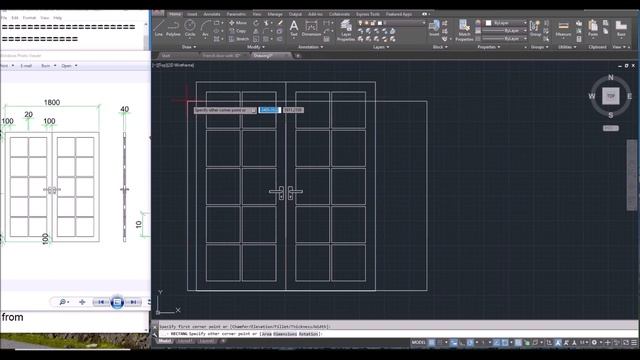Click the Paste tool

pyautogui.click(x=593, y=29)
